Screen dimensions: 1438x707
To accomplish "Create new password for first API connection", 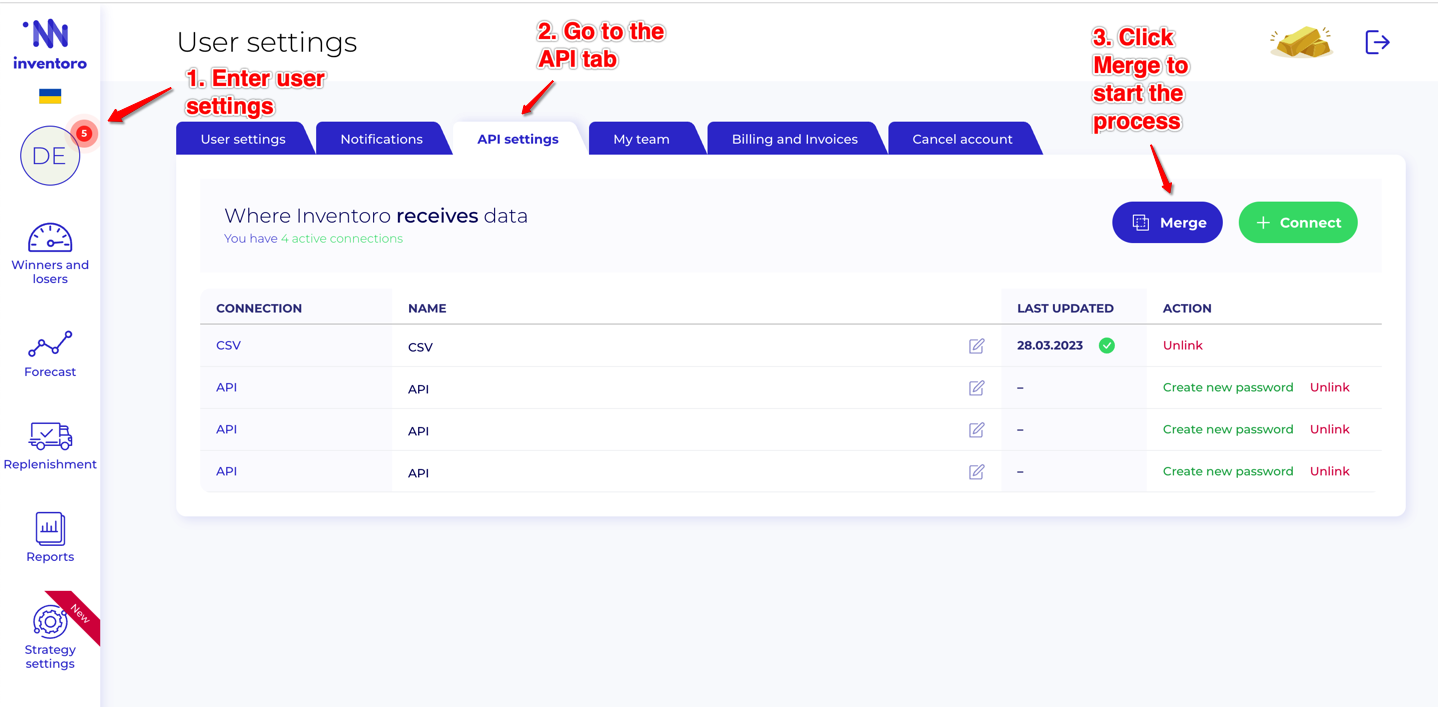I will pyautogui.click(x=1227, y=388).
